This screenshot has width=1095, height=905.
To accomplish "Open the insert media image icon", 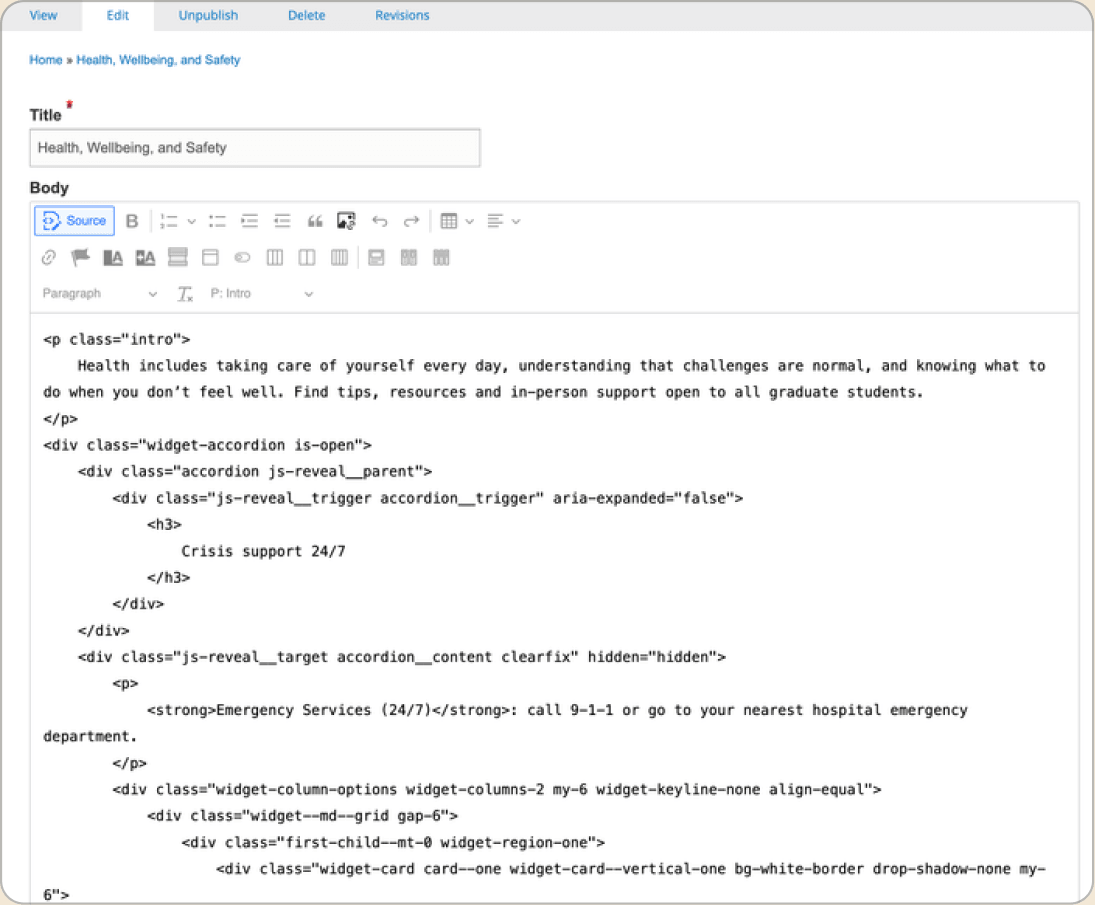I will point(346,221).
